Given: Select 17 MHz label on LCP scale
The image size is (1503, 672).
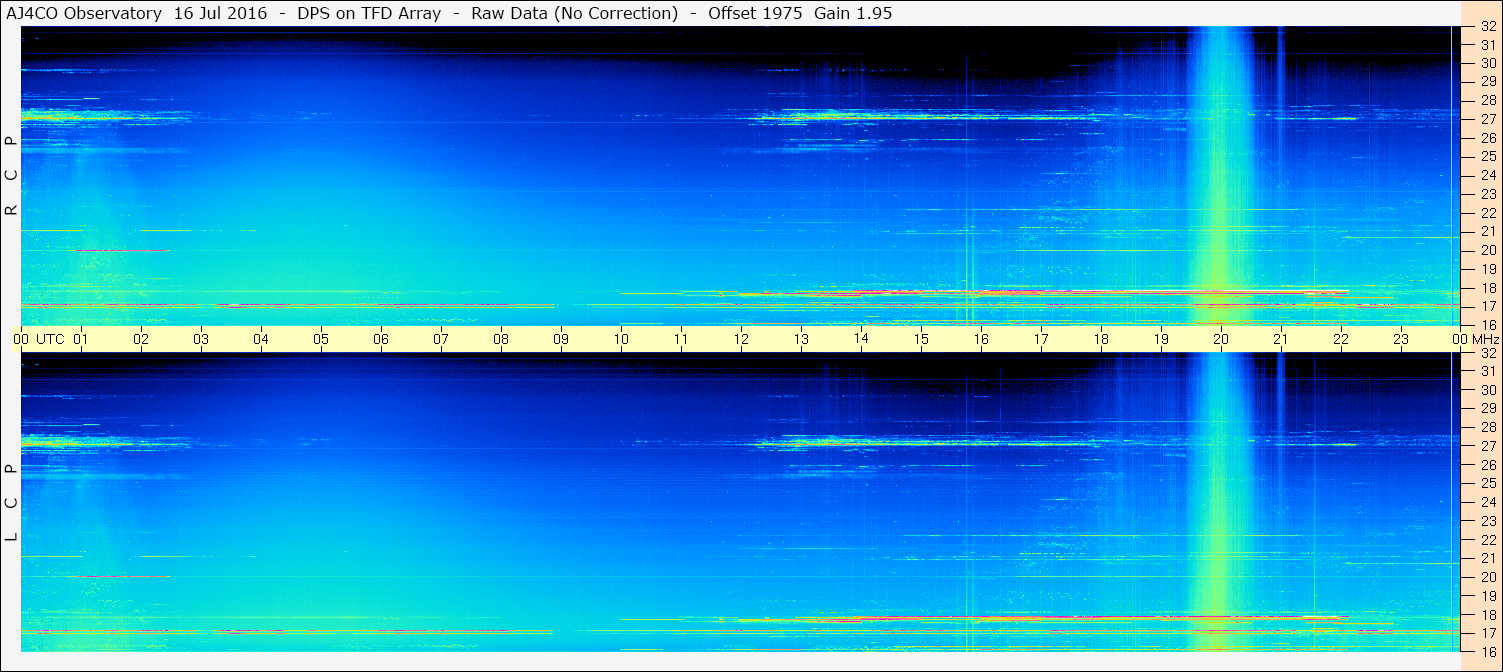Looking at the screenshot, I should click(x=1487, y=633).
